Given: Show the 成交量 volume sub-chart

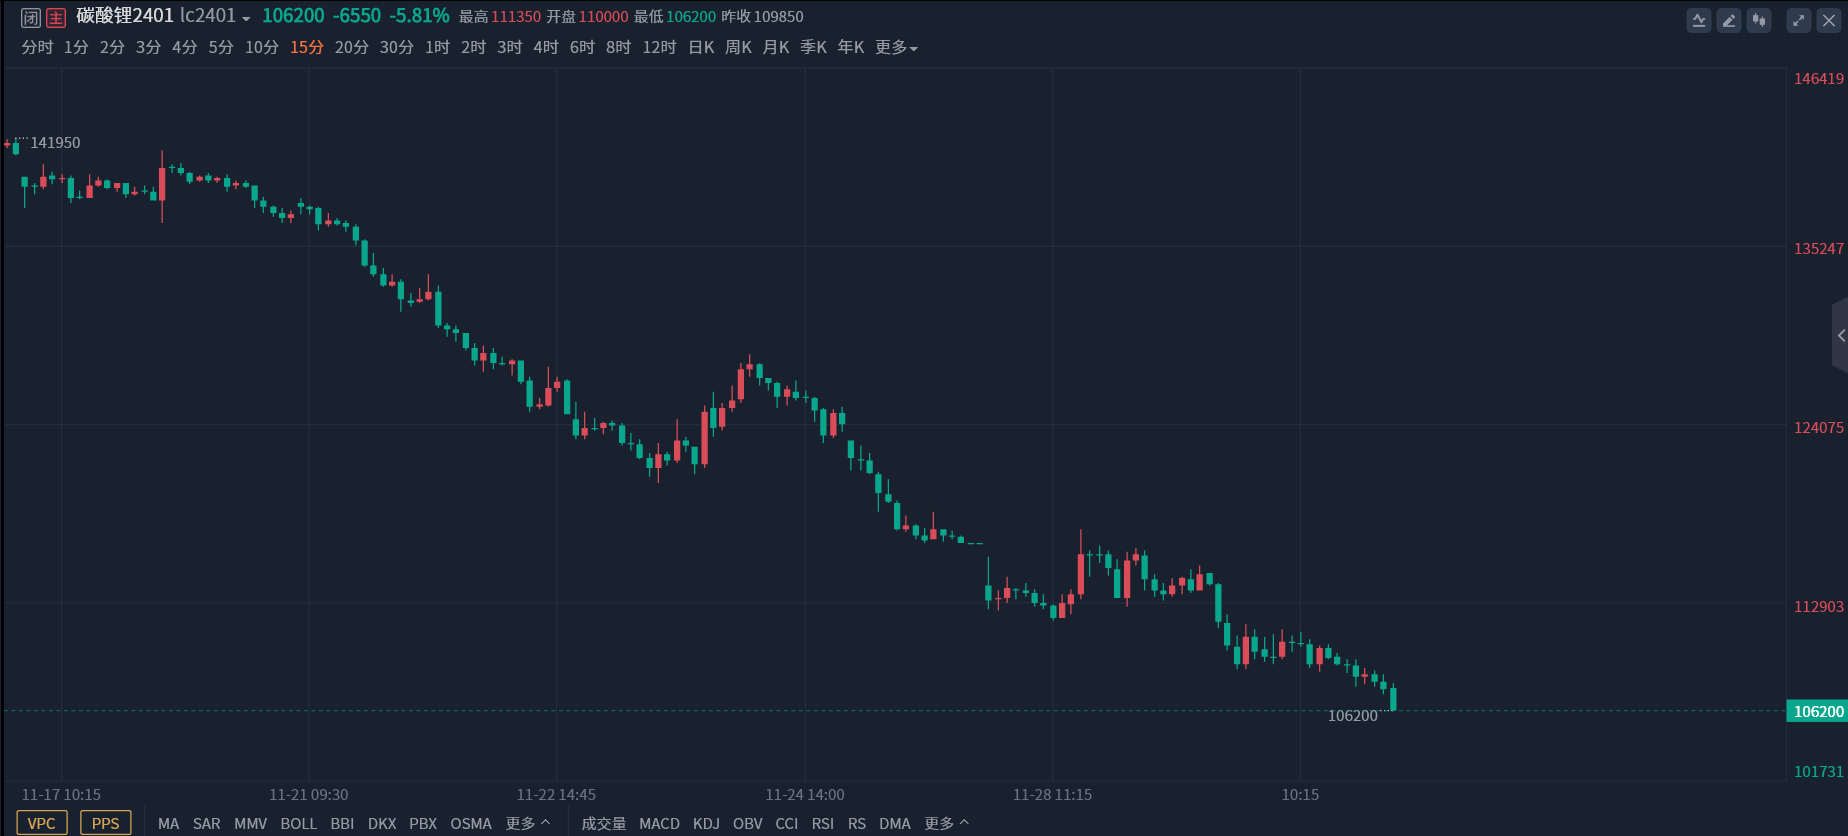Looking at the screenshot, I should [604, 823].
